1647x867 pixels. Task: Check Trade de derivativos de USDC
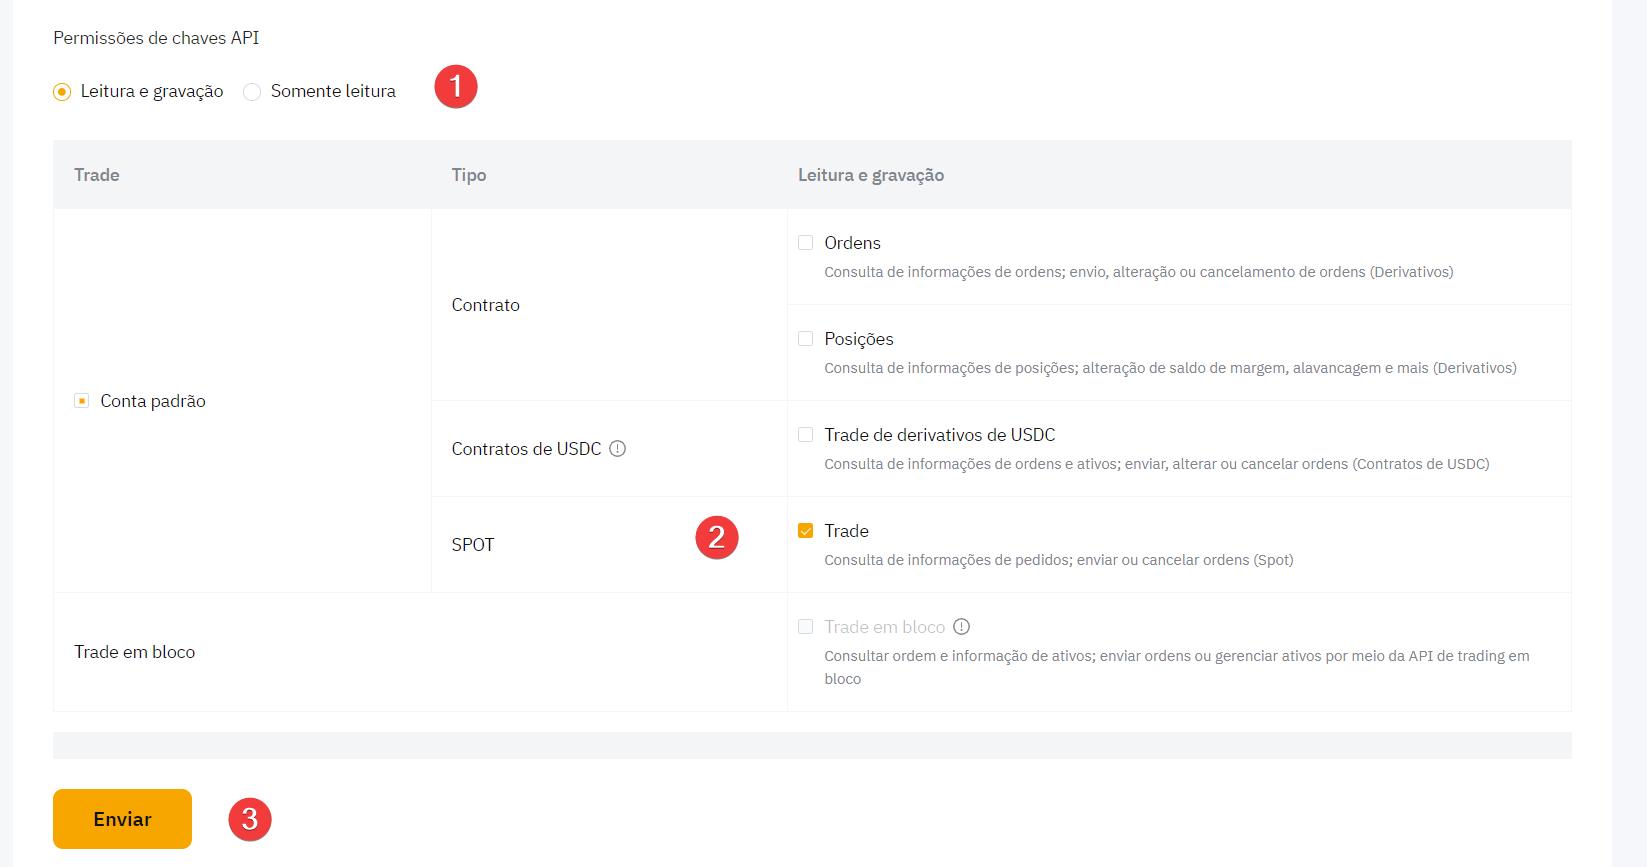[805, 435]
